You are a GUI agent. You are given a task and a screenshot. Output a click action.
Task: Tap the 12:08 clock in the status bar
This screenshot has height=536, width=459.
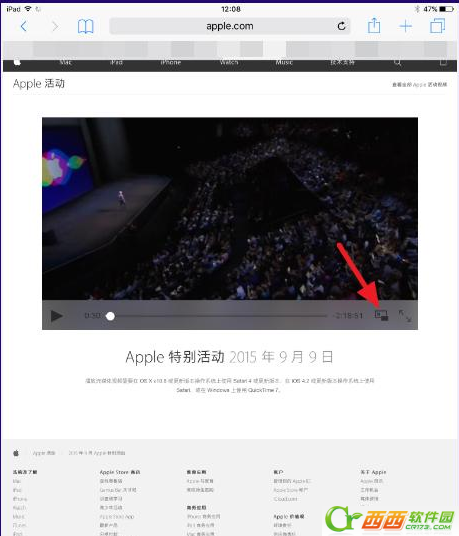231,9
